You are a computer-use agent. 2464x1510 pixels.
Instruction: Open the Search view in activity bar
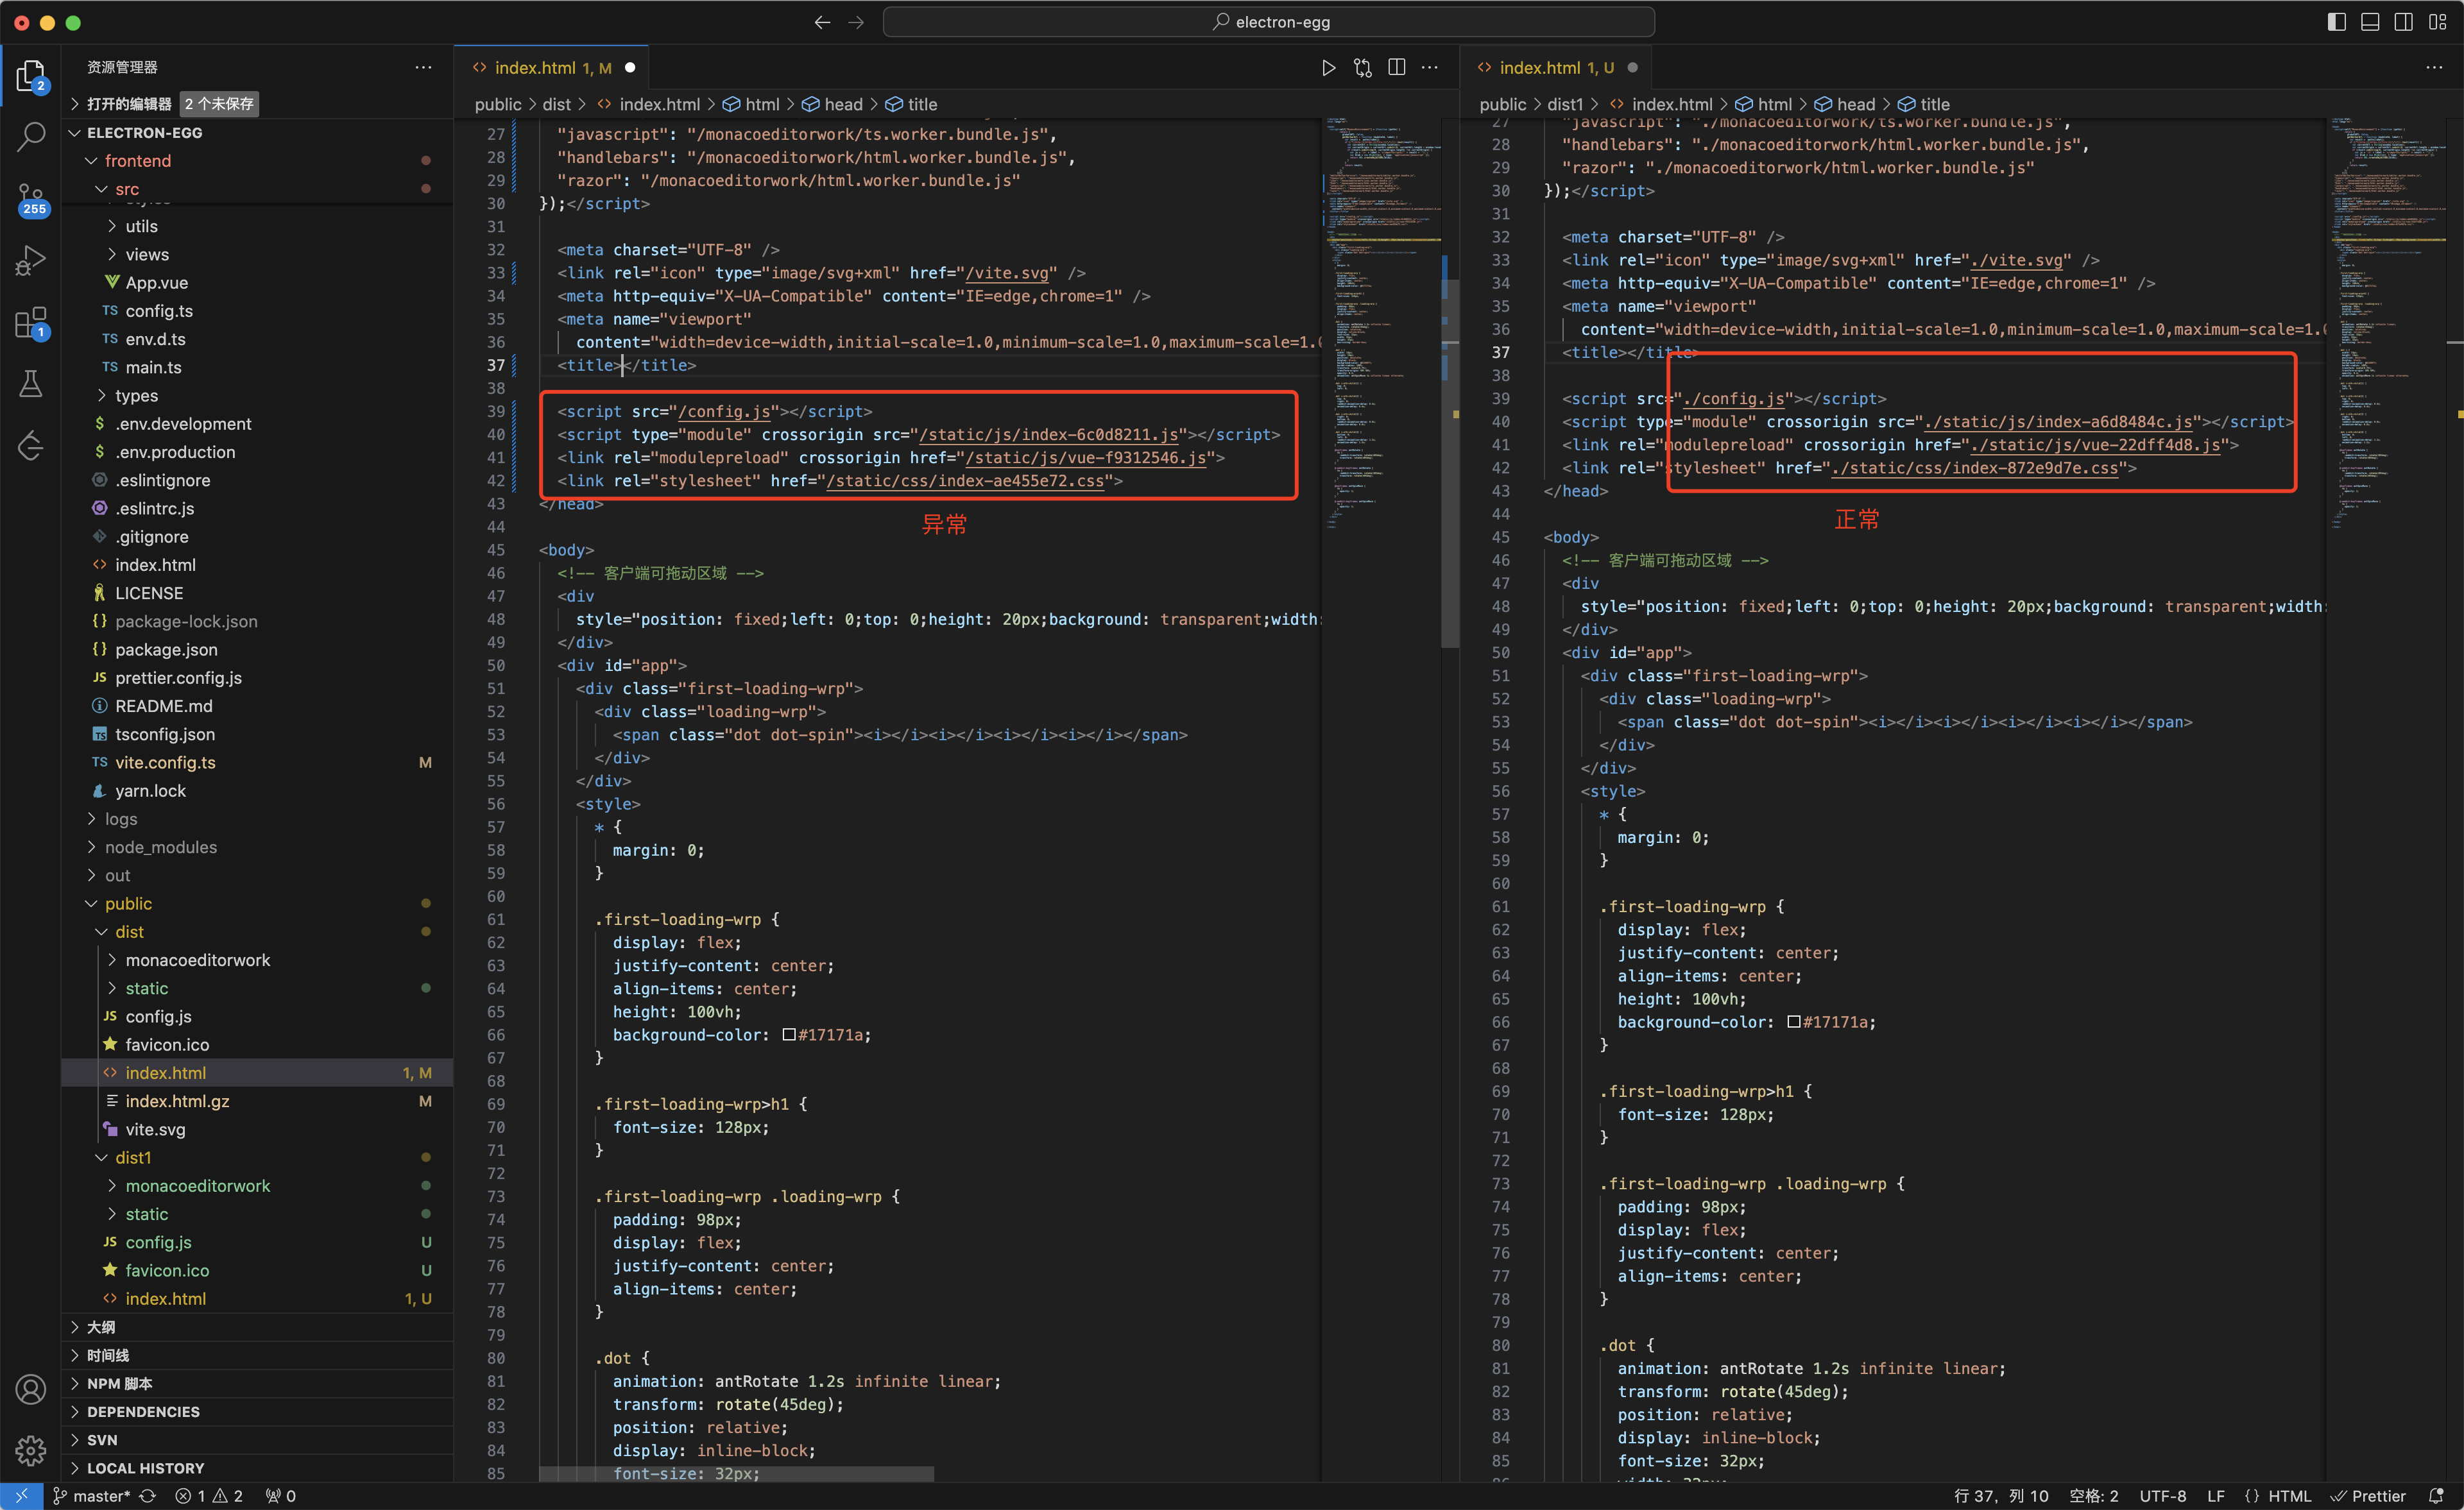click(31, 136)
